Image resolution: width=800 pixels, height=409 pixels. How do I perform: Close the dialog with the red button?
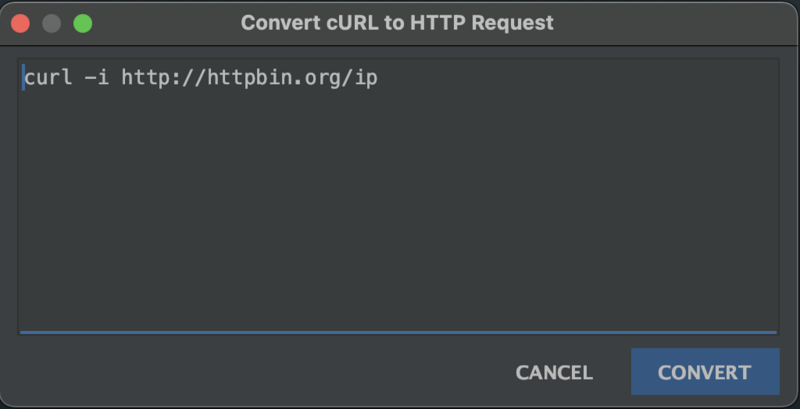[20, 23]
